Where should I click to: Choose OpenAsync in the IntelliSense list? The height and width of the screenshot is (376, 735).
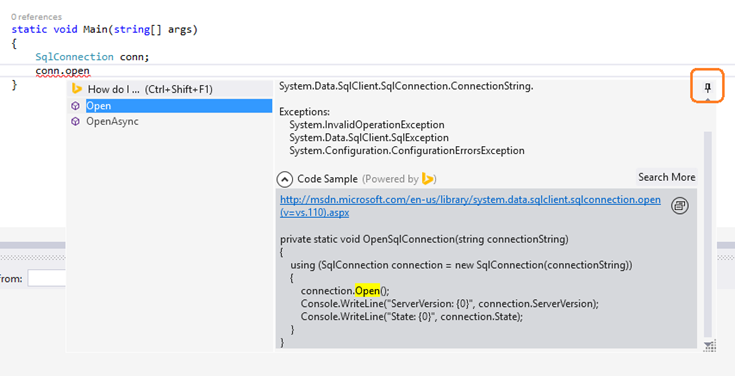112,121
